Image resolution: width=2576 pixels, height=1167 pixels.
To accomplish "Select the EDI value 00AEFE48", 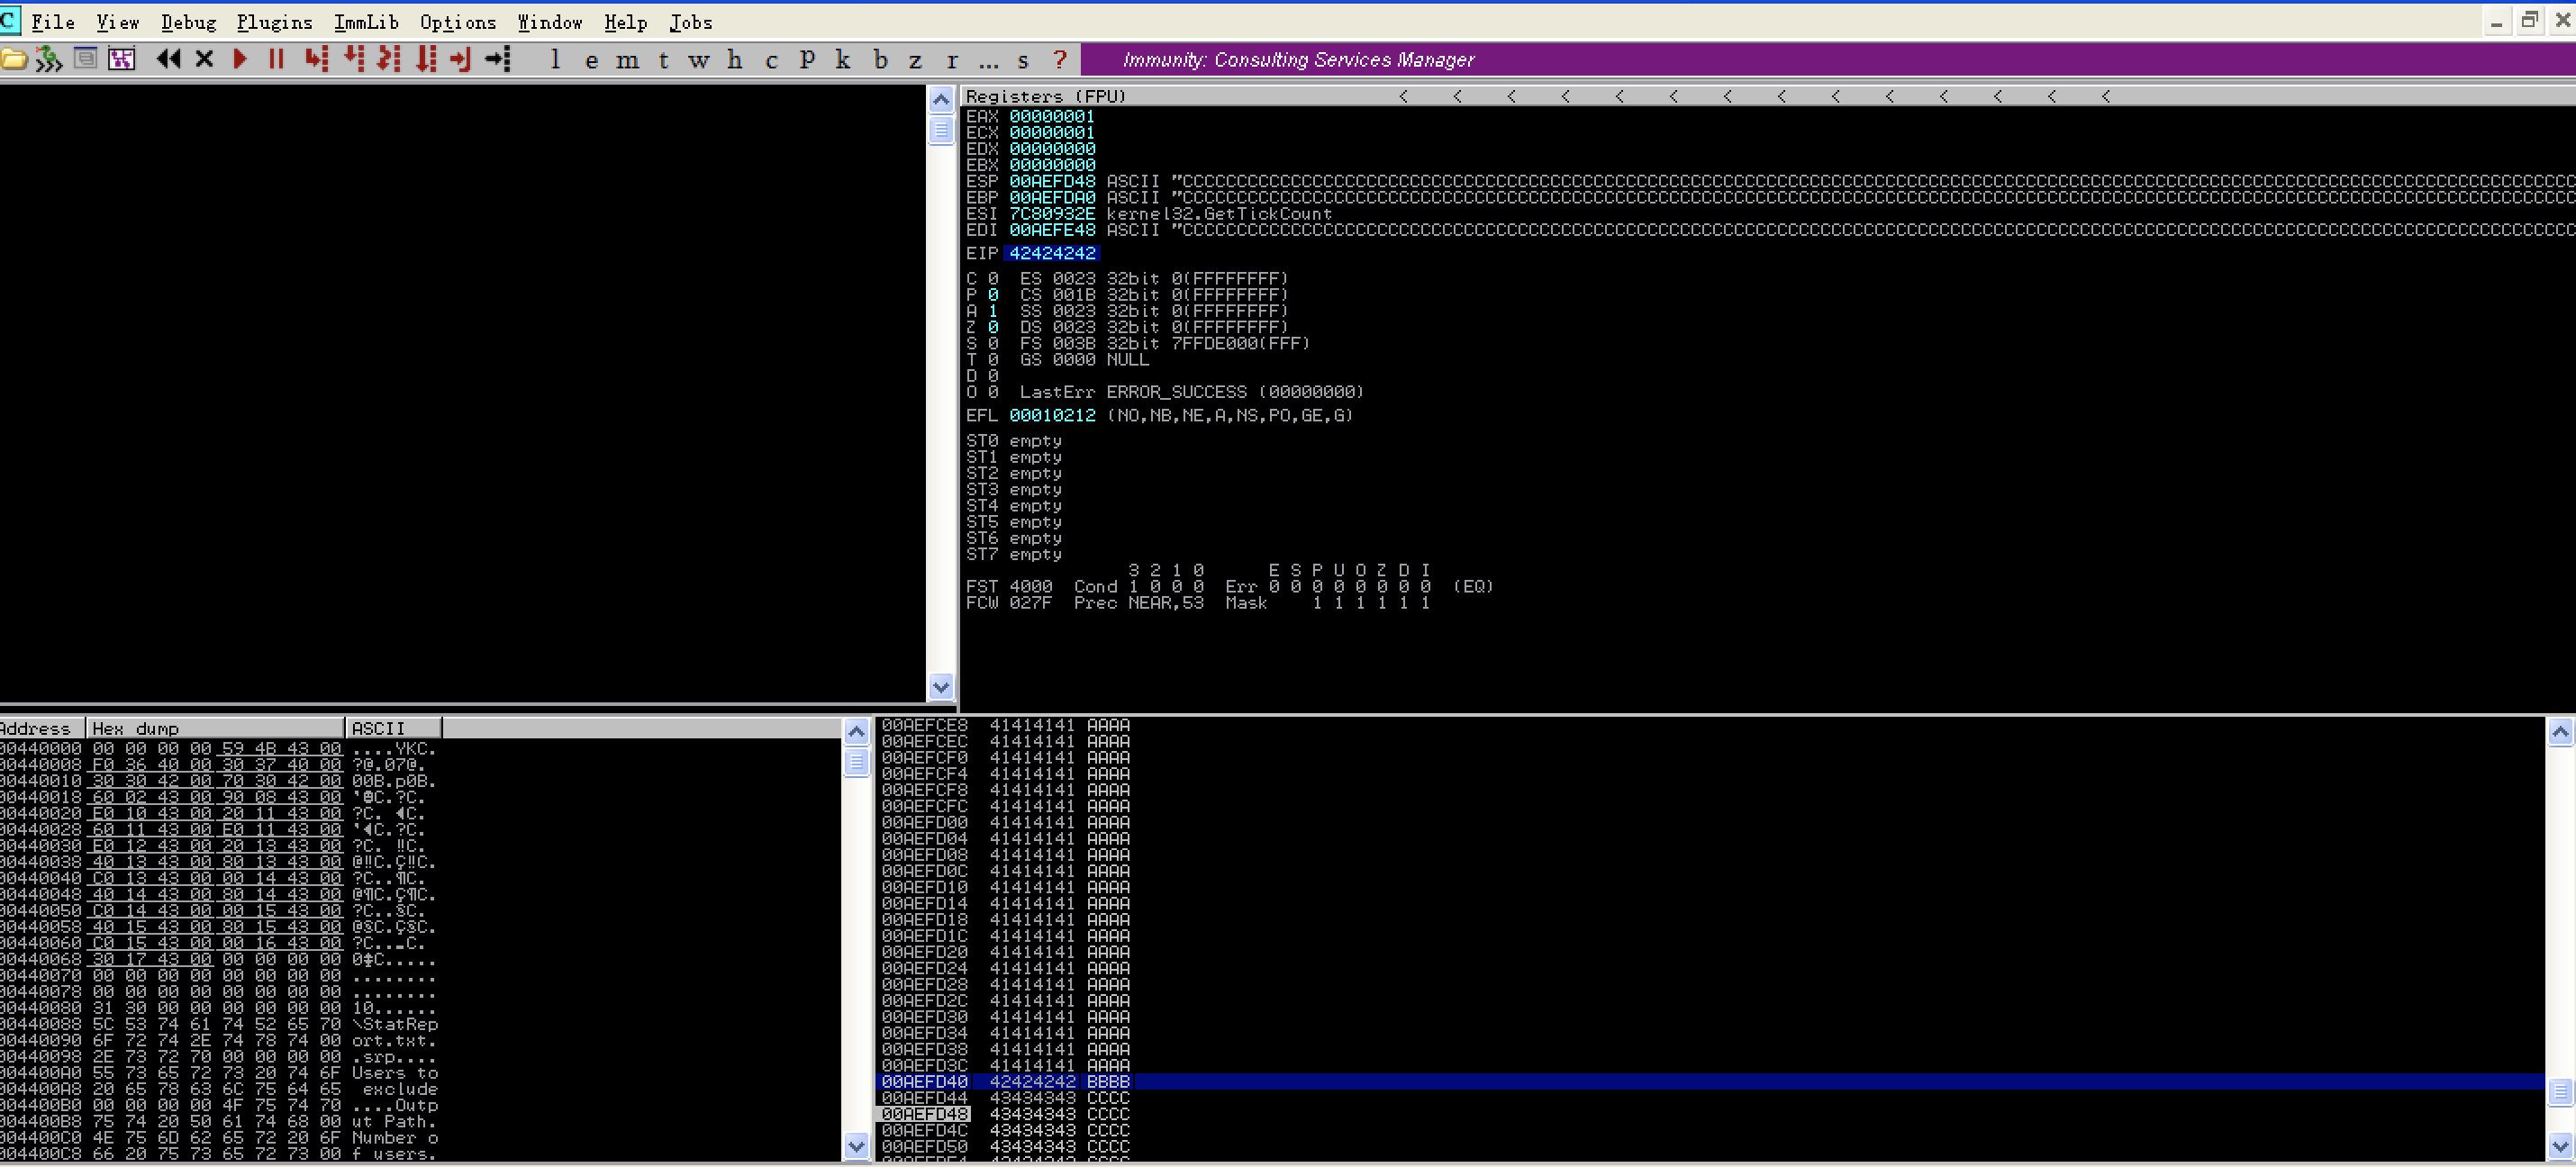I will [x=1052, y=230].
